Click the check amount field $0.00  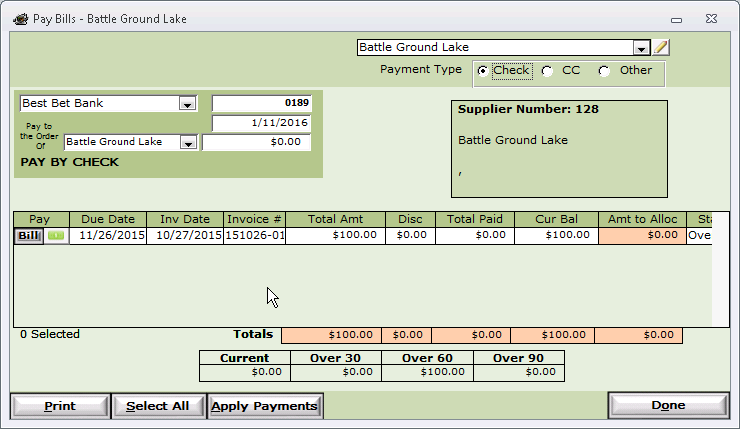[x=256, y=142]
